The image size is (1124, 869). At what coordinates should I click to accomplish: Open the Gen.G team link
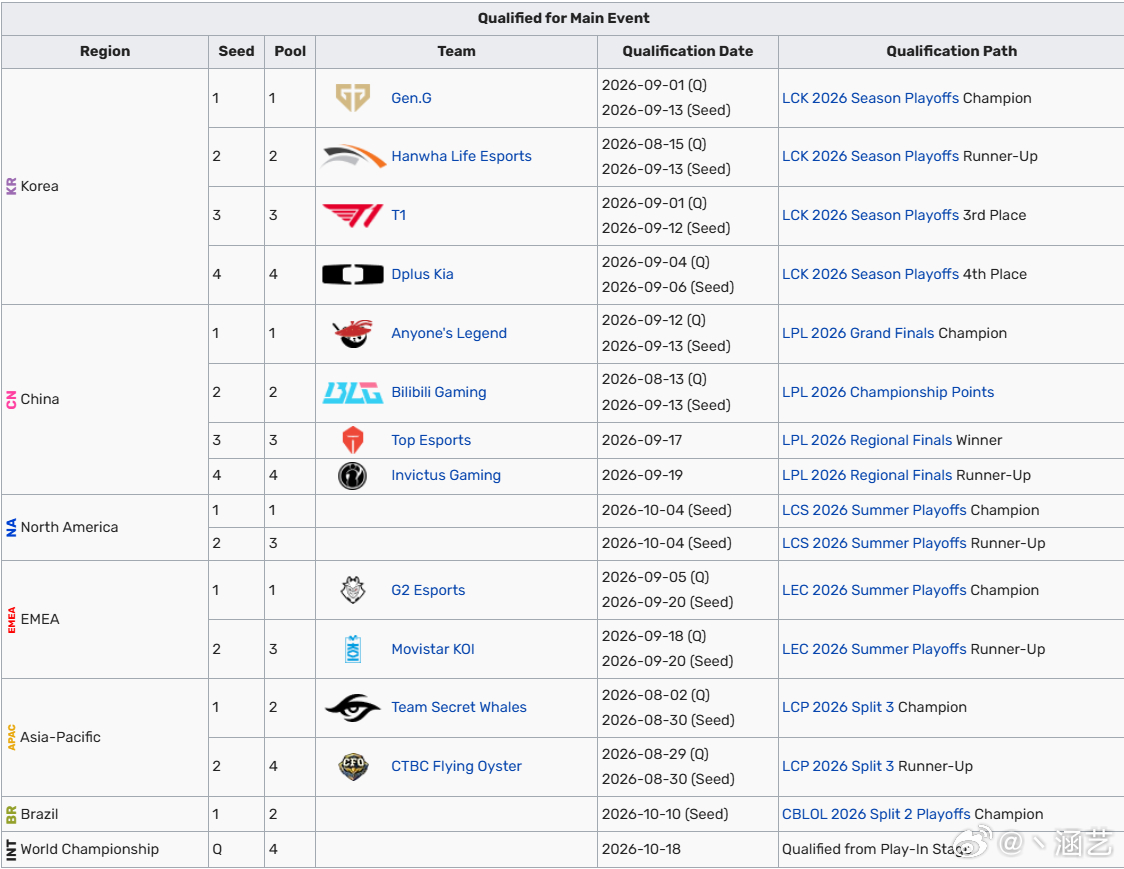click(411, 98)
